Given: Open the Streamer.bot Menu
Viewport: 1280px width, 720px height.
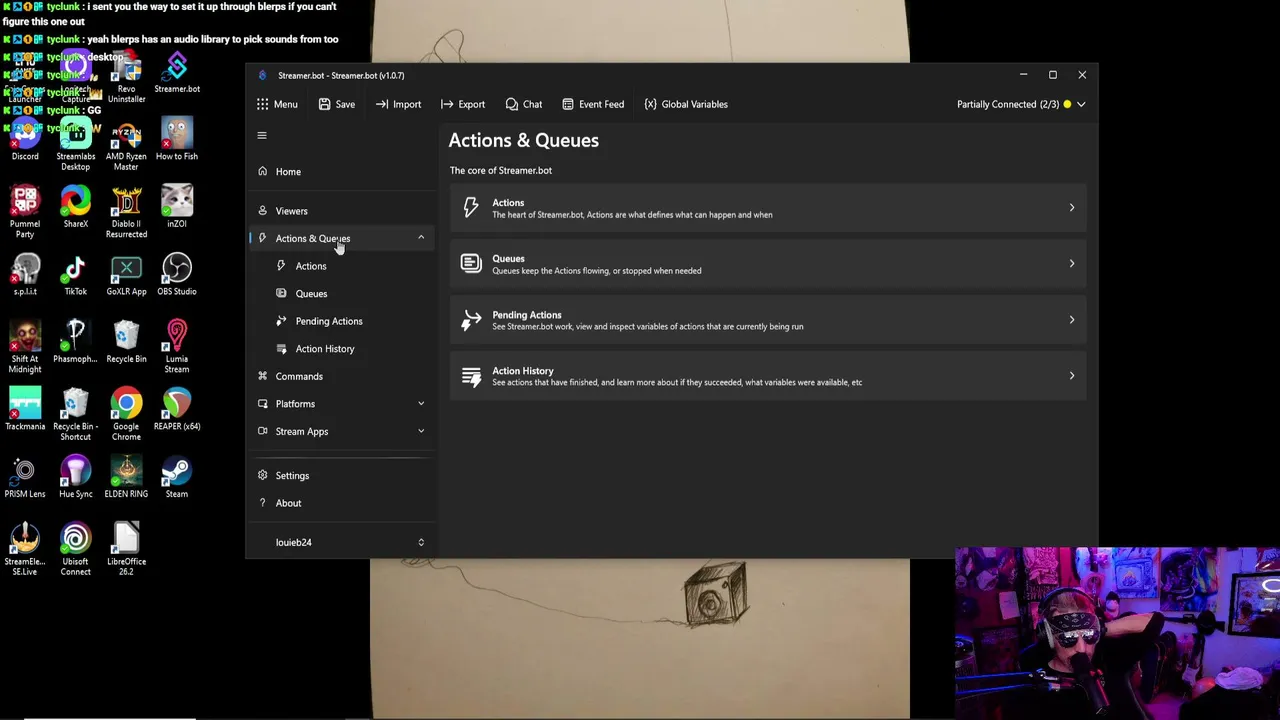Looking at the screenshot, I should pyautogui.click(x=276, y=104).
